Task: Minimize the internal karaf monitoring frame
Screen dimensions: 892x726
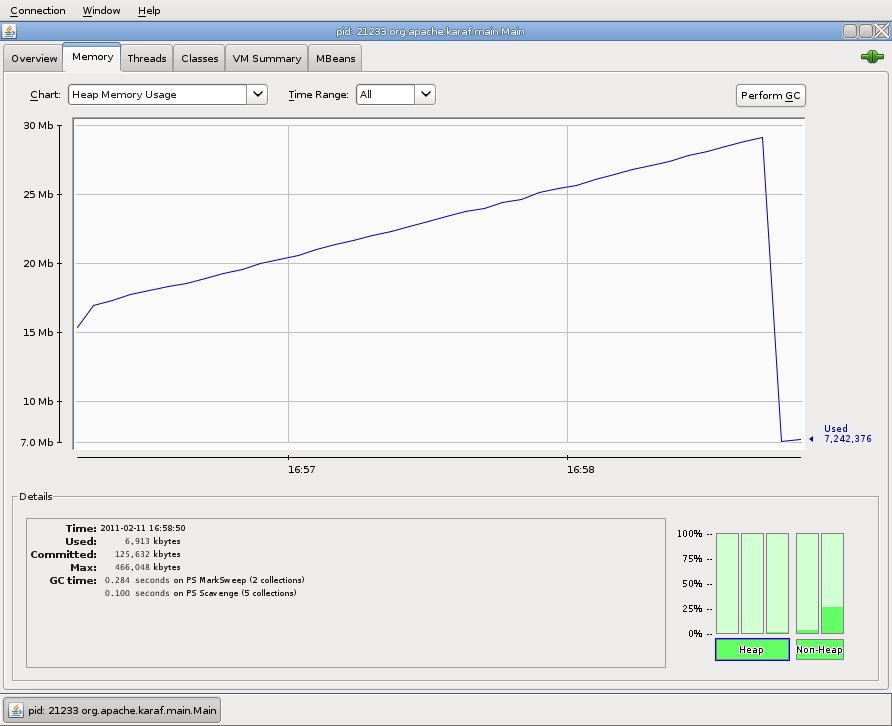Action: tap(849, 32)
